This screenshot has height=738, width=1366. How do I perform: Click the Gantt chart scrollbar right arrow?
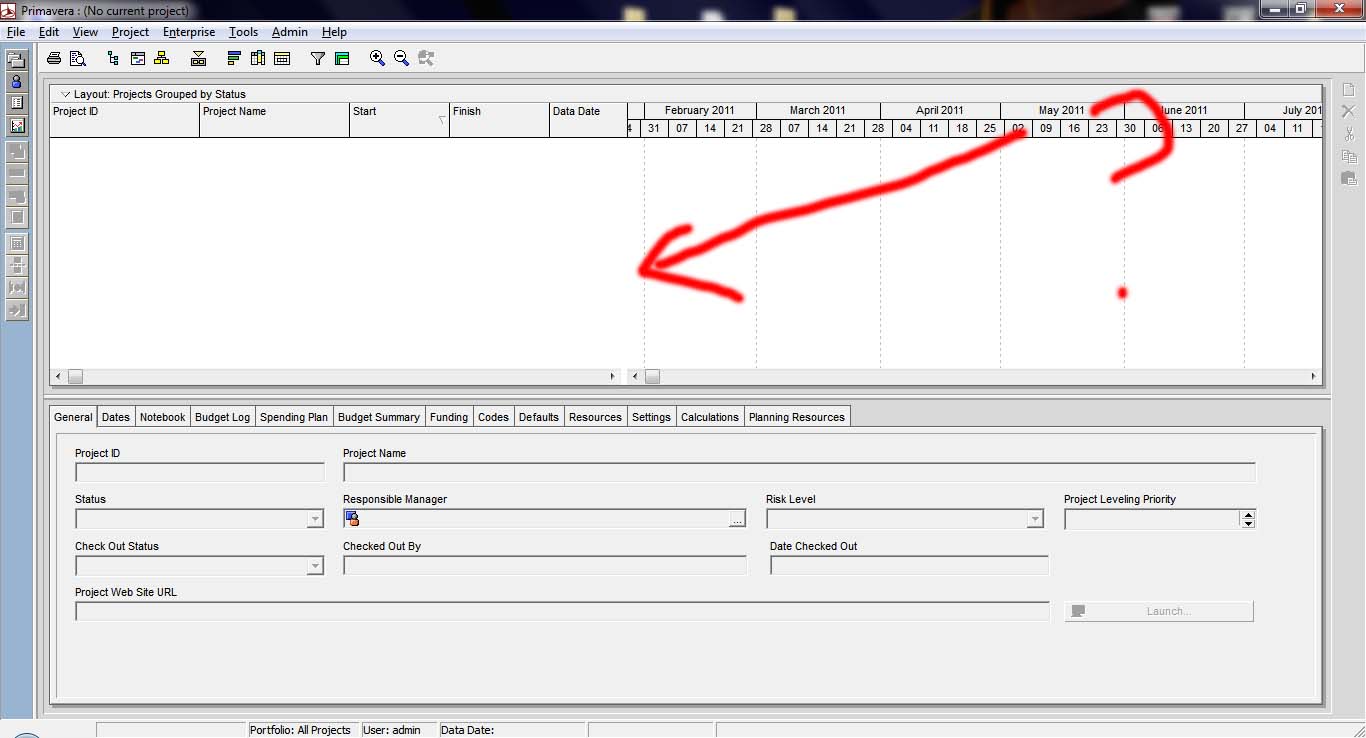tap(1314, 377)
